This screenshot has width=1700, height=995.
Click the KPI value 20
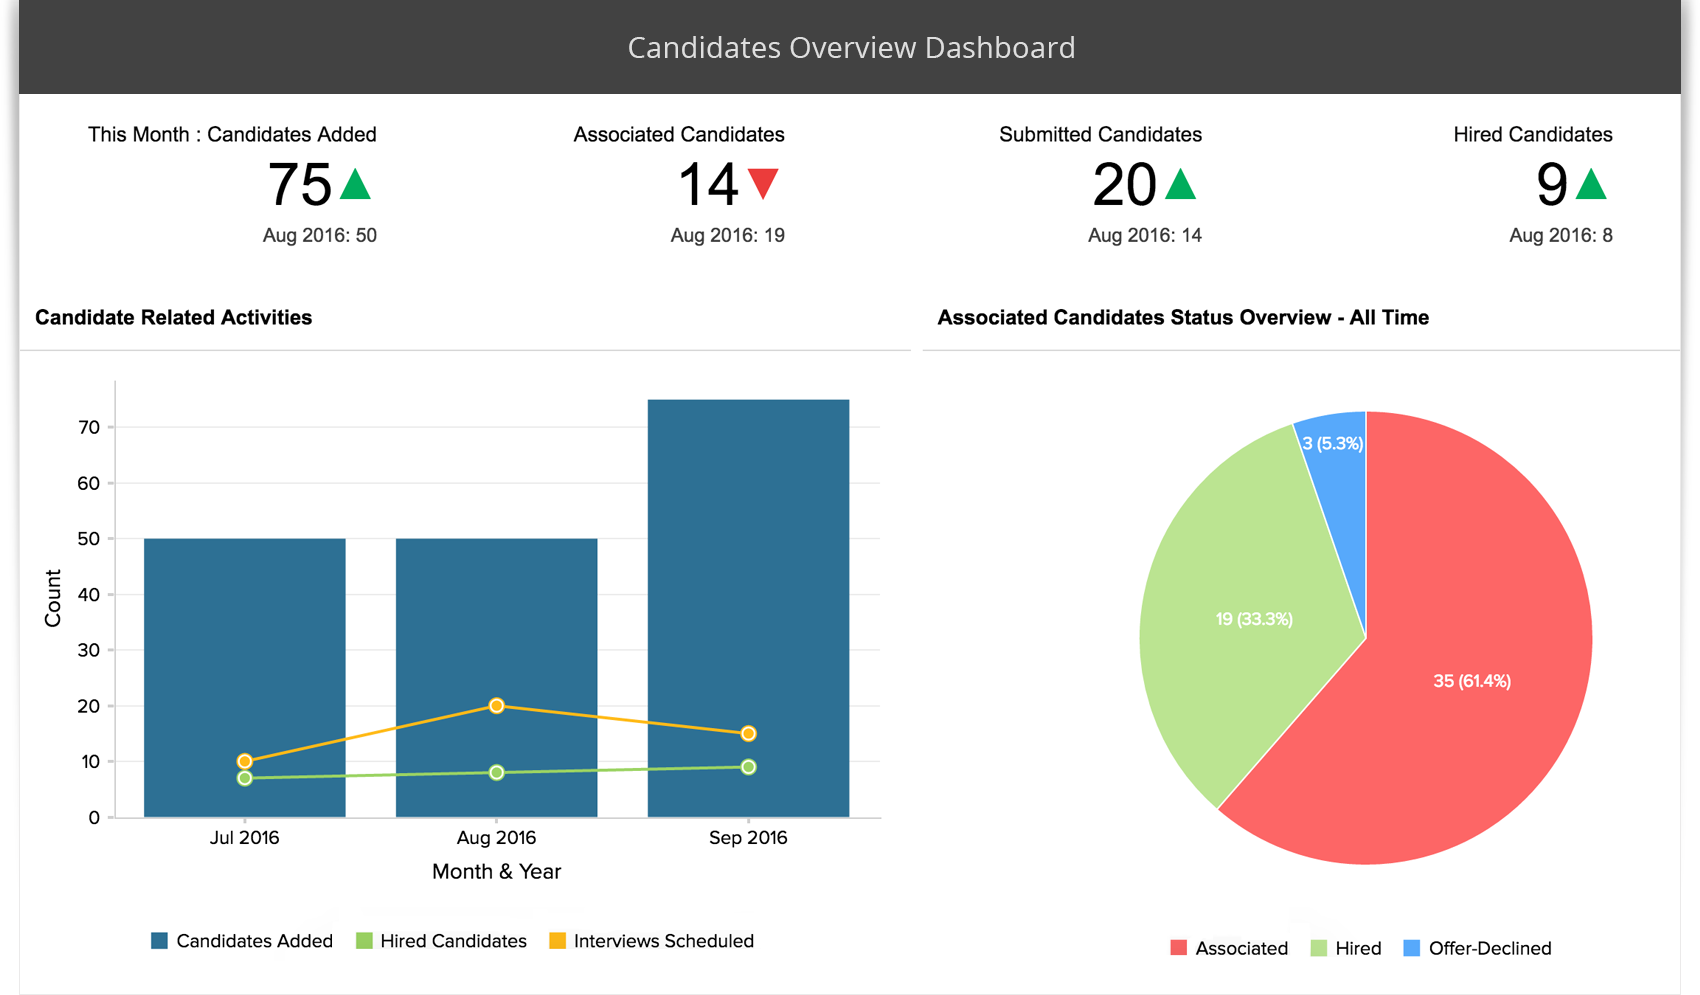click(x=1125, y=185)
